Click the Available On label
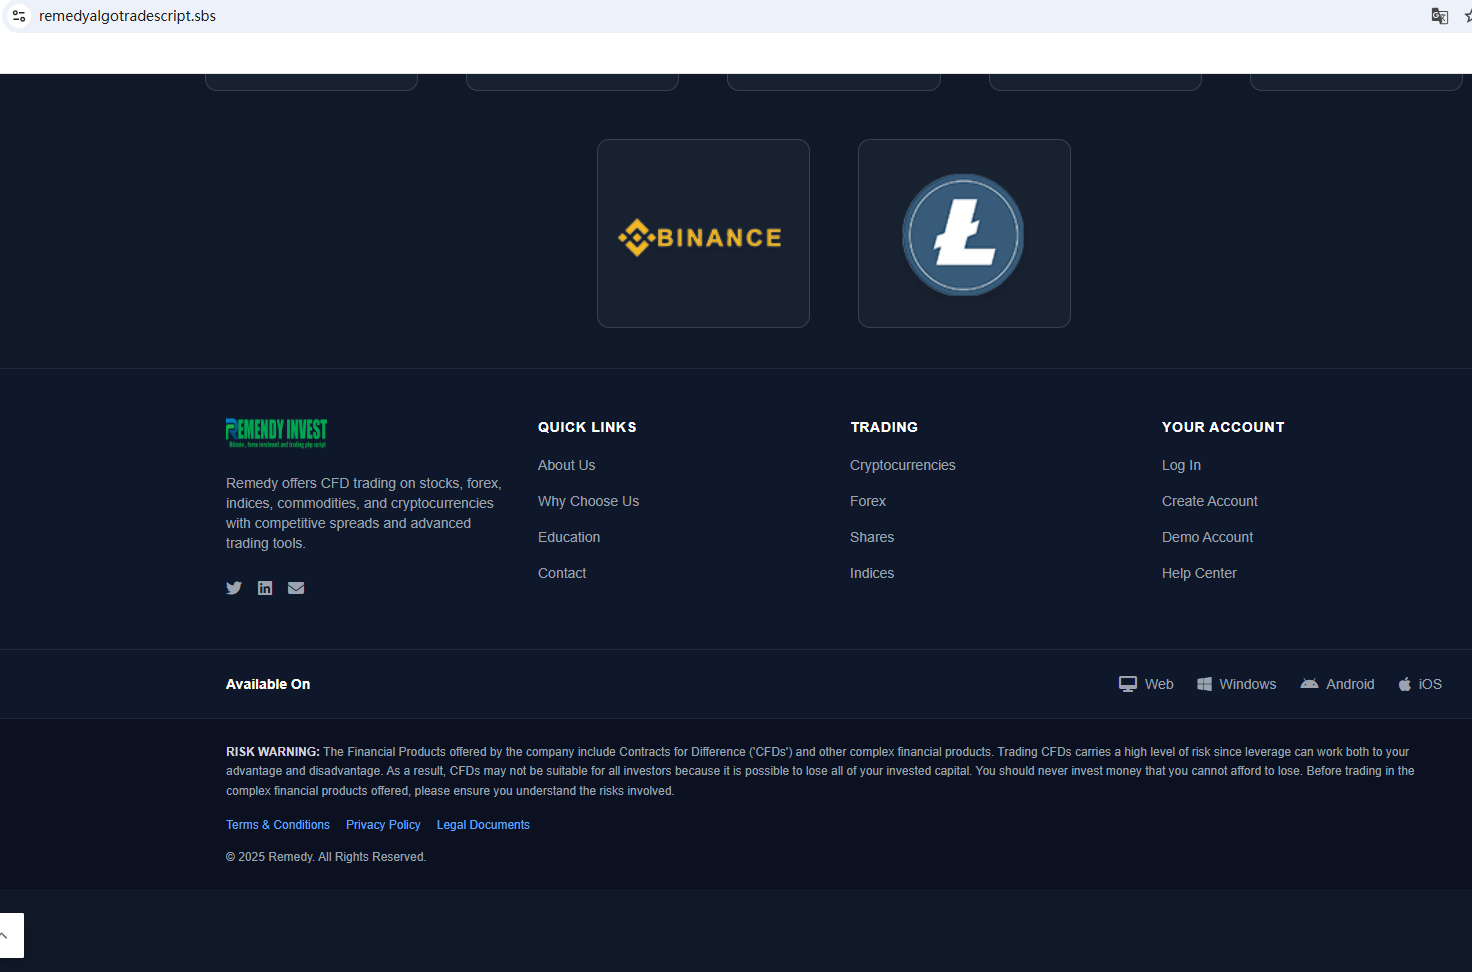 coord(268,684)
